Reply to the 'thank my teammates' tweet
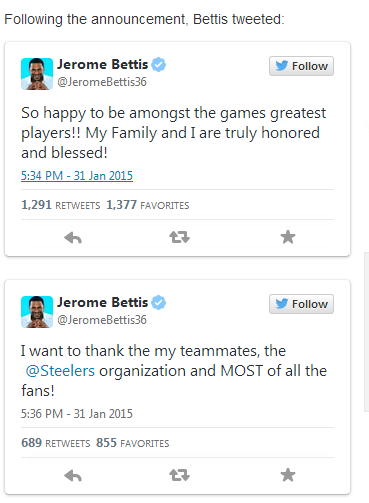This screenshot has width=369, height=503. click(73, 476)
